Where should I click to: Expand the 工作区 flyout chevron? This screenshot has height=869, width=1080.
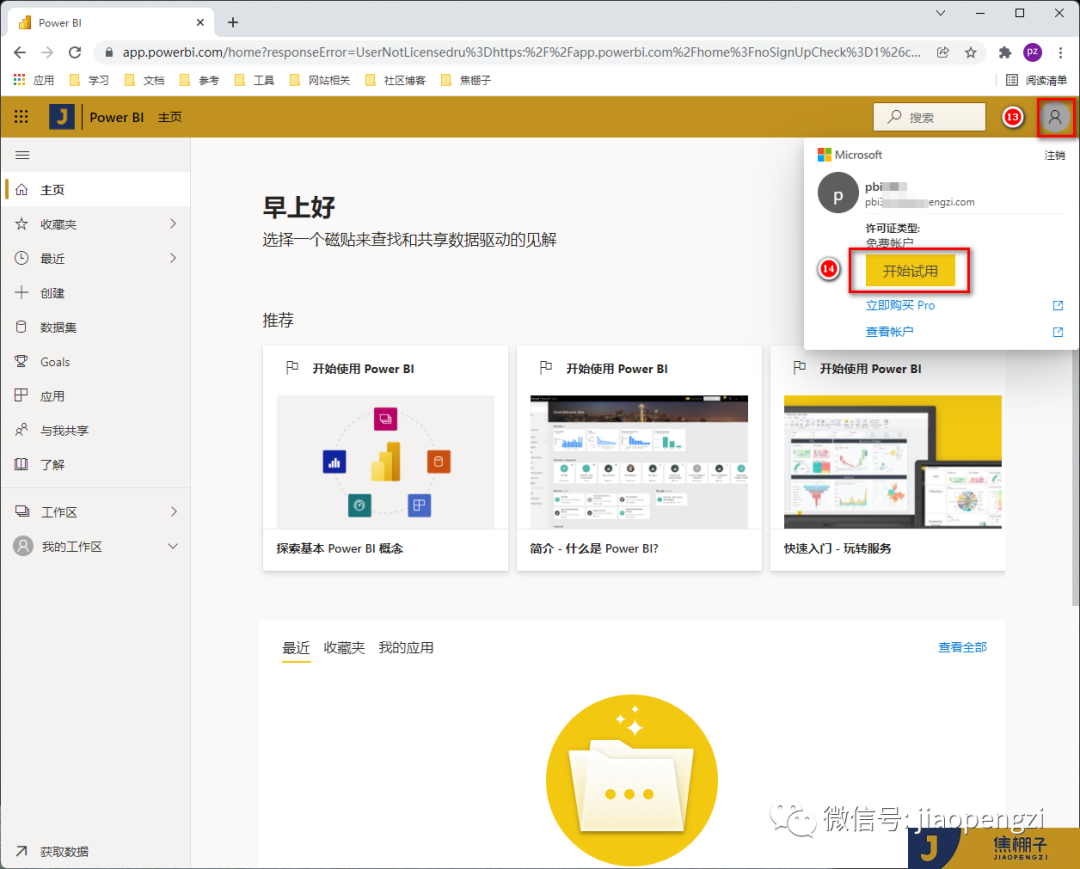tap(174, 511)
